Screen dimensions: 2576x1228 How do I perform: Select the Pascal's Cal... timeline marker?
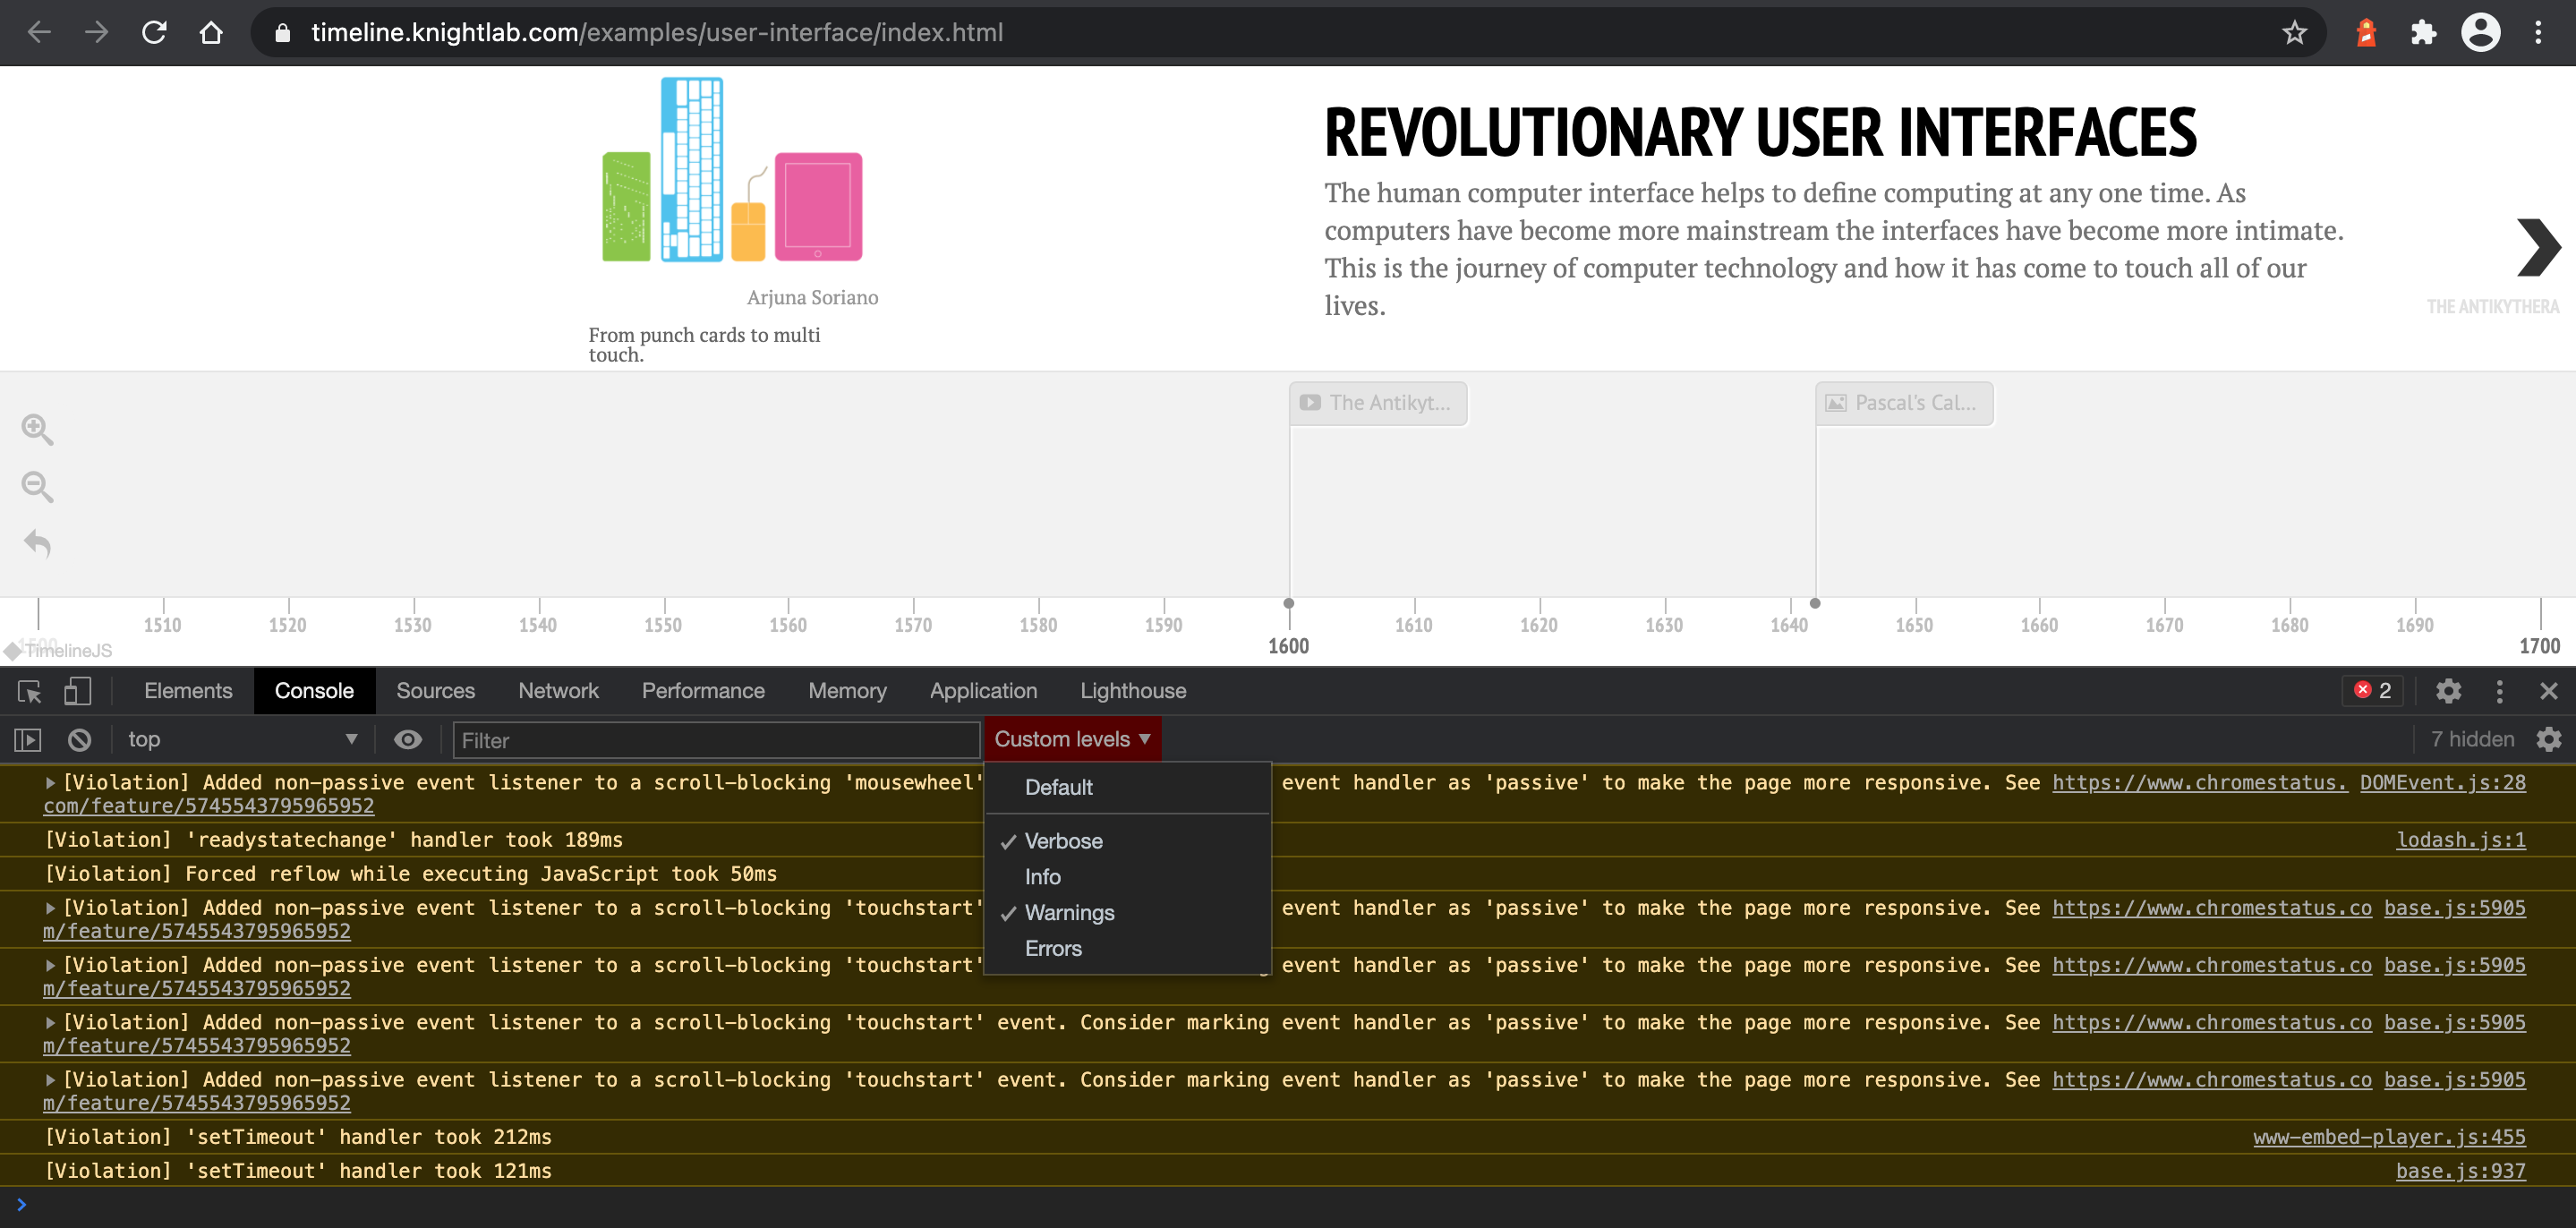[x=1904, y=403]
